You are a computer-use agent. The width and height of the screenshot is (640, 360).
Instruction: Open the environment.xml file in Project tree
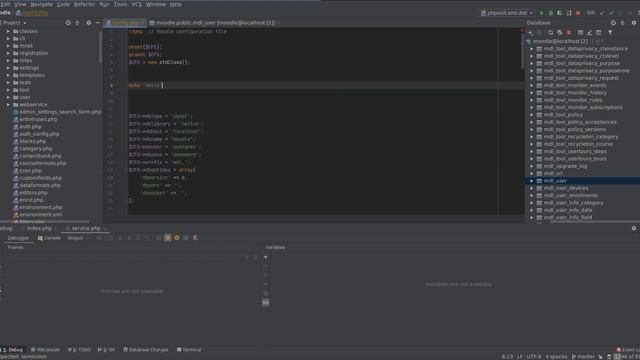[40, 215]
